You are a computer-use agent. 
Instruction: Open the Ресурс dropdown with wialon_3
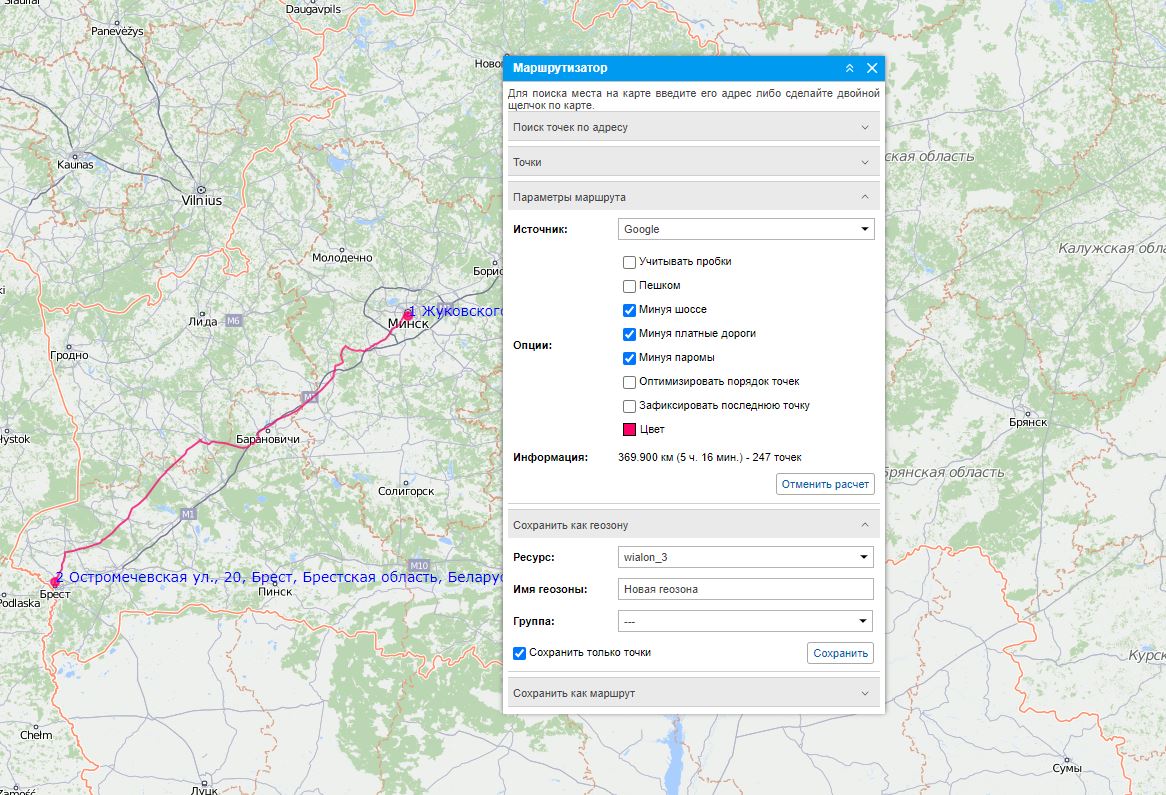pyautogui.click(x=745, y=557)
